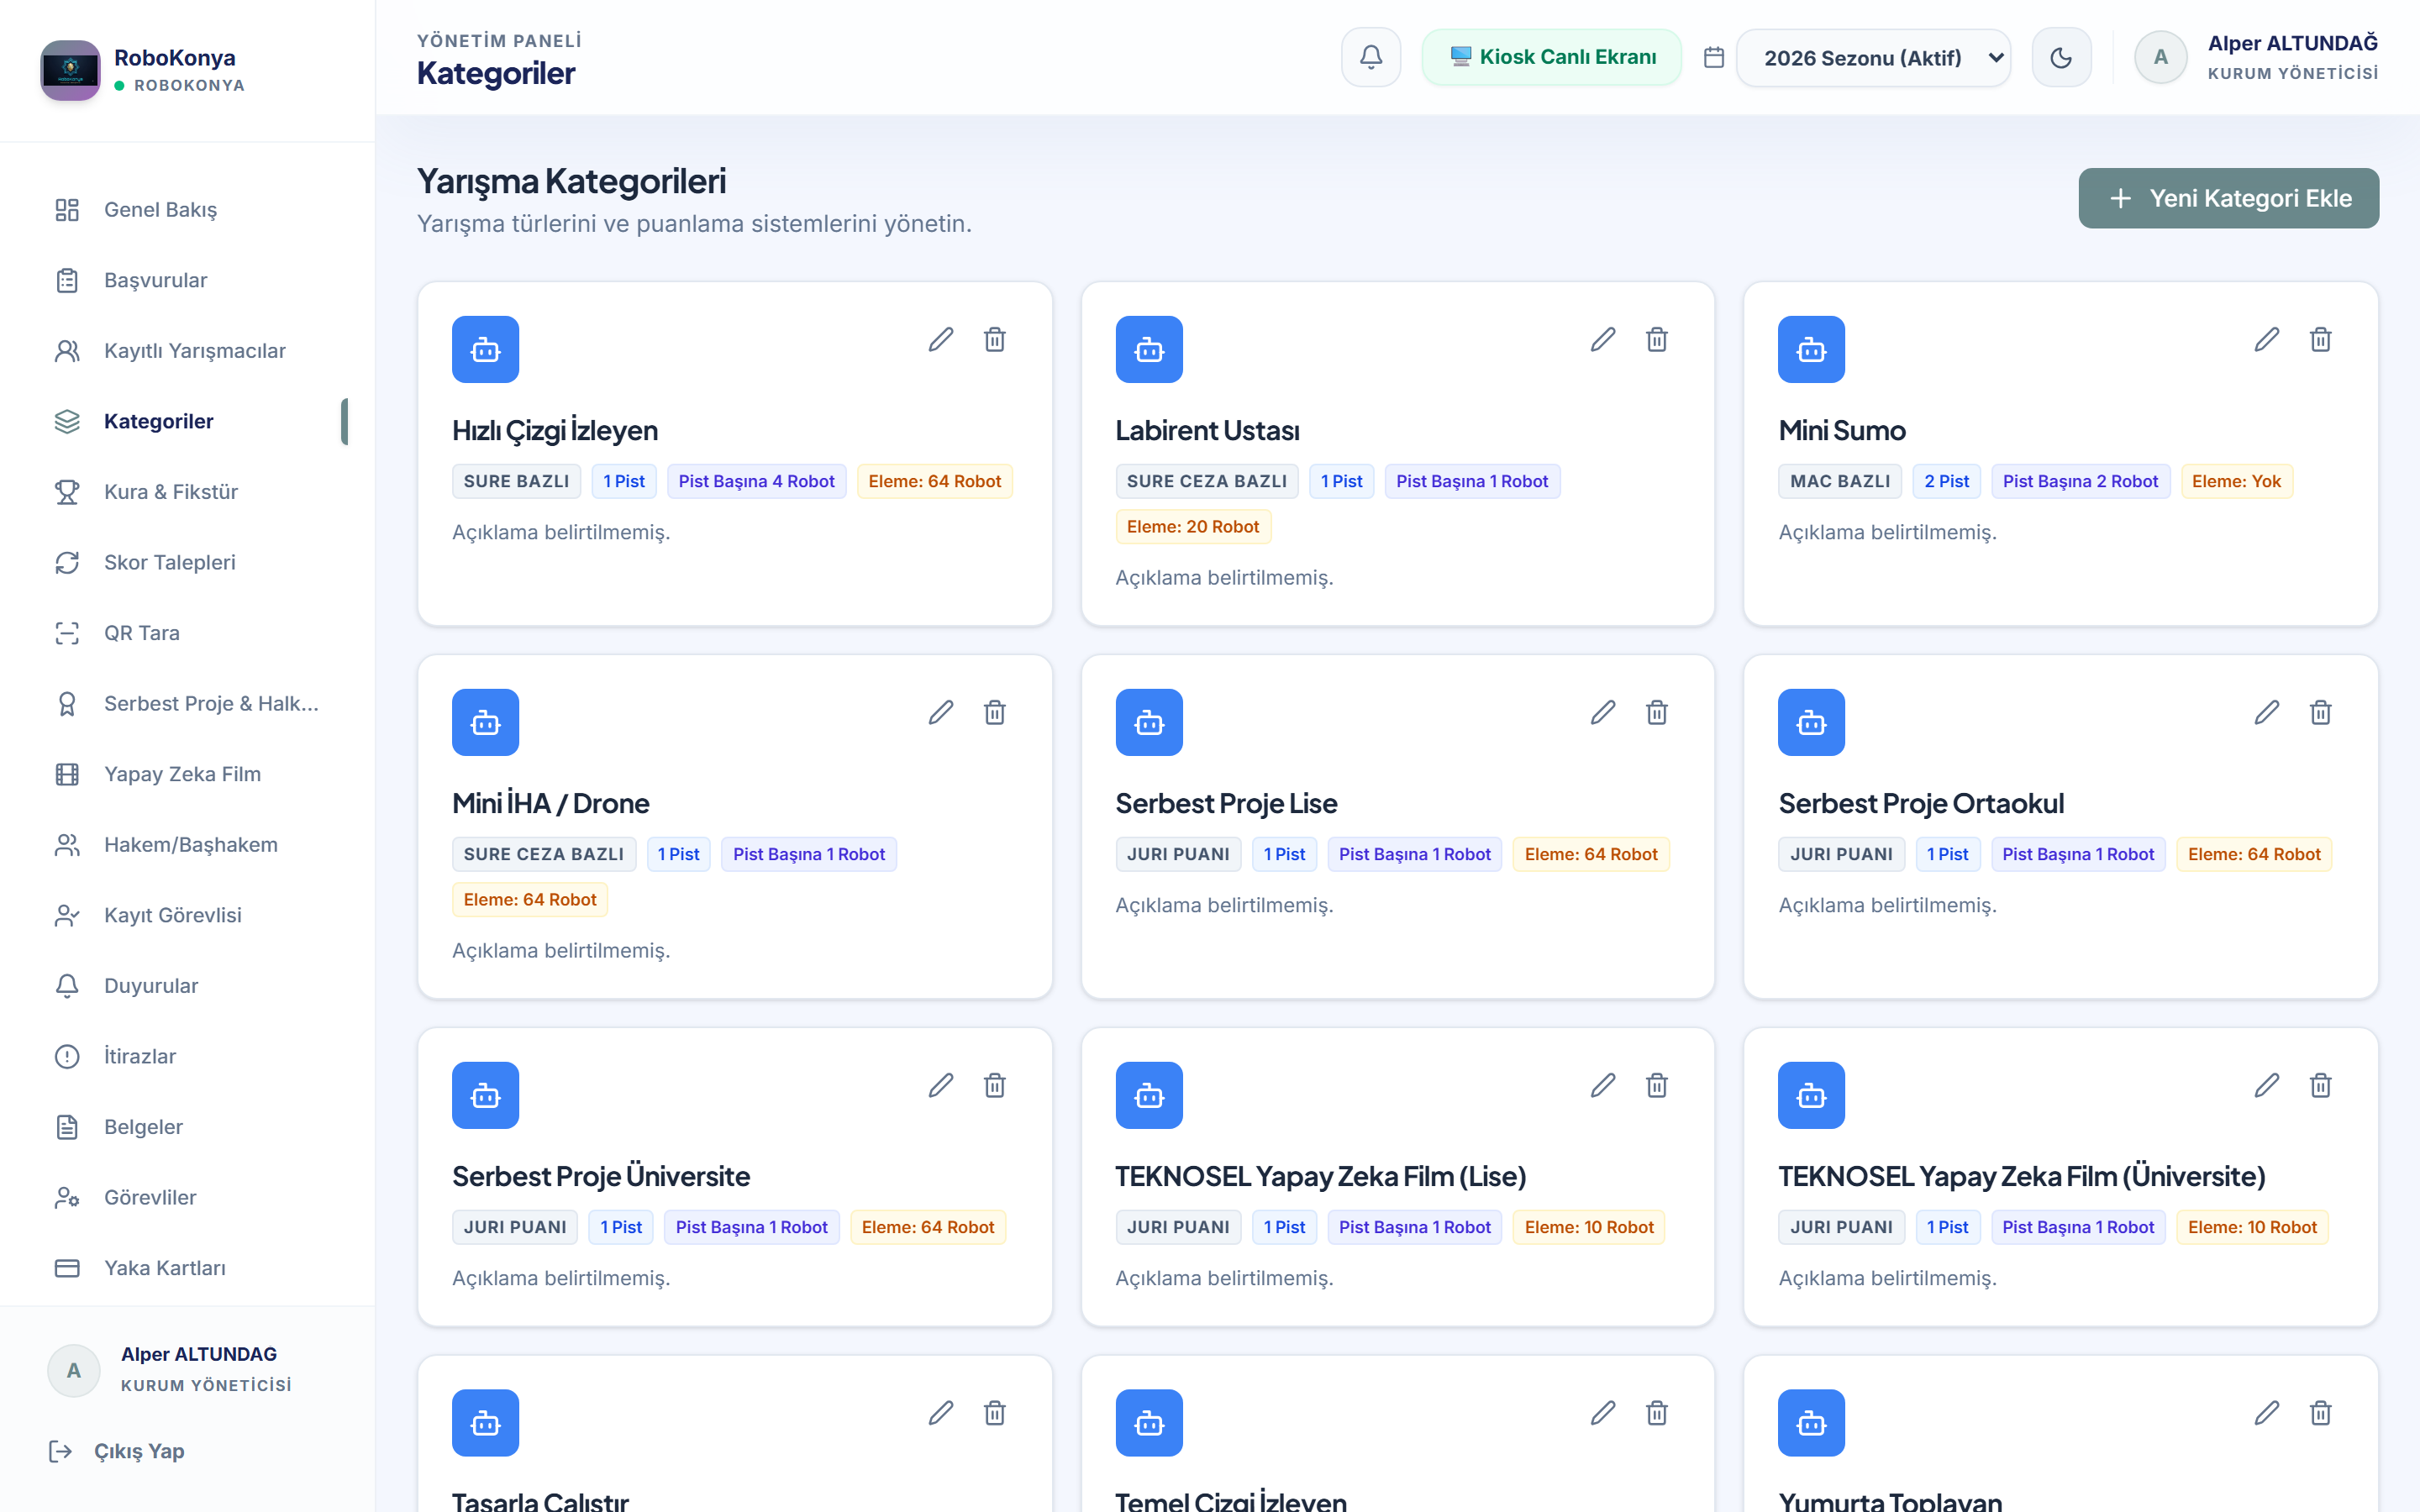
Task: Click the Mini İHA / Drone card title
Action: tap(550, 803)
